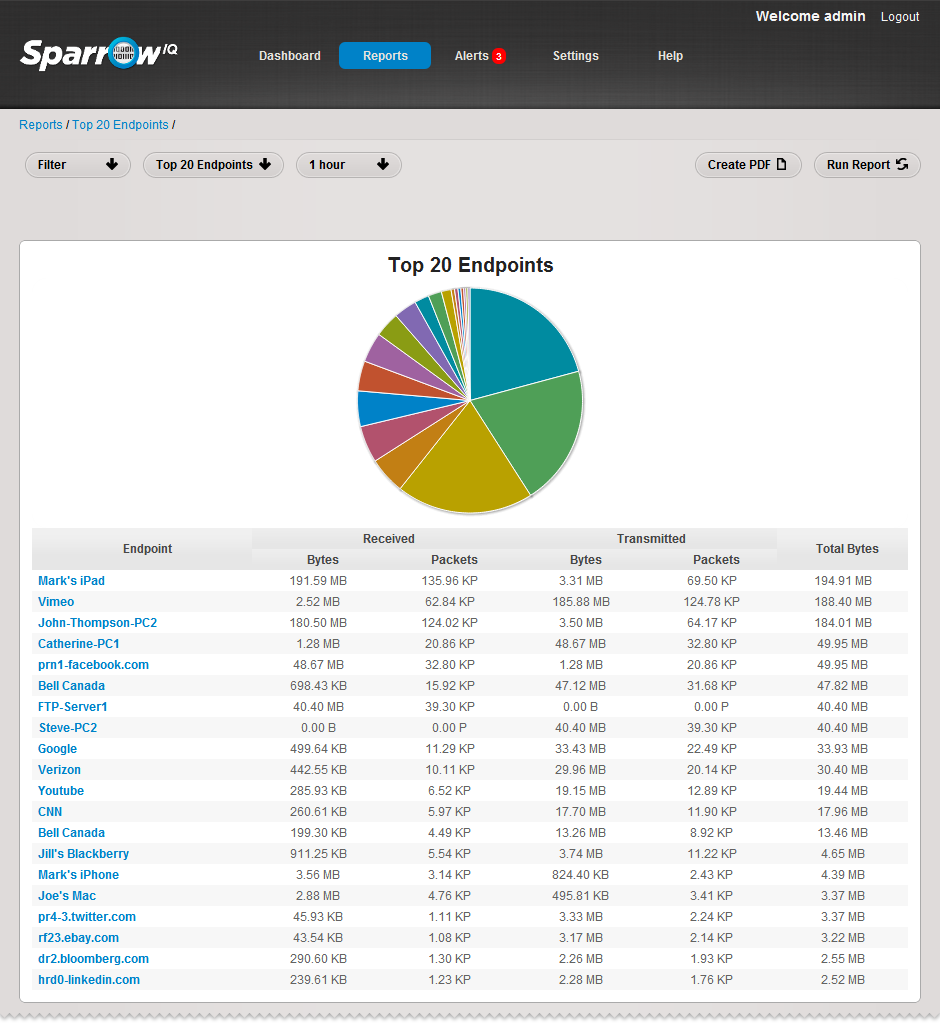Click the SparrowIQ logo
The image size is (940, 1023).
pos(99,53)
